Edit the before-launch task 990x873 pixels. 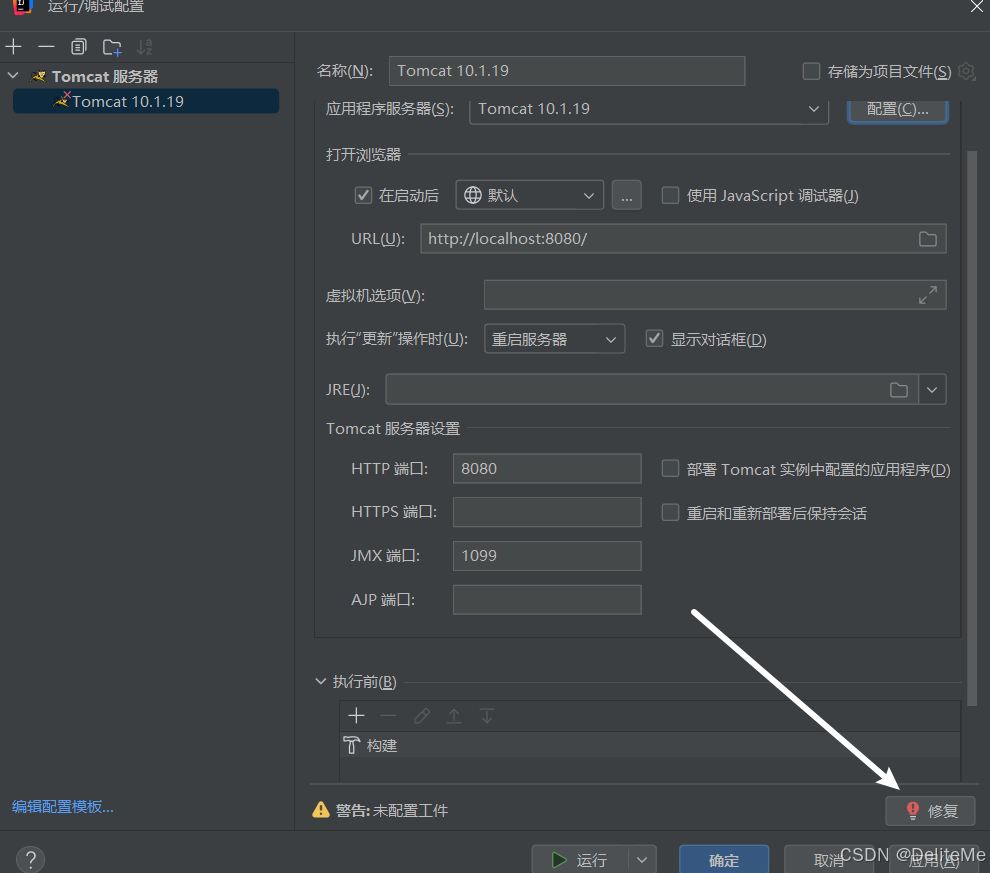click(422, 716)
